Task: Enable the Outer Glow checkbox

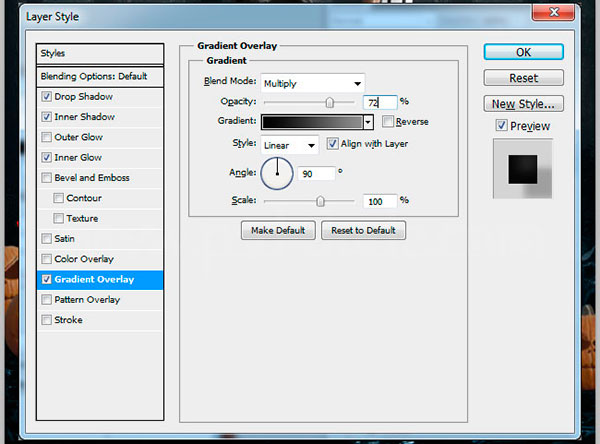Action: tap(46, 137)
